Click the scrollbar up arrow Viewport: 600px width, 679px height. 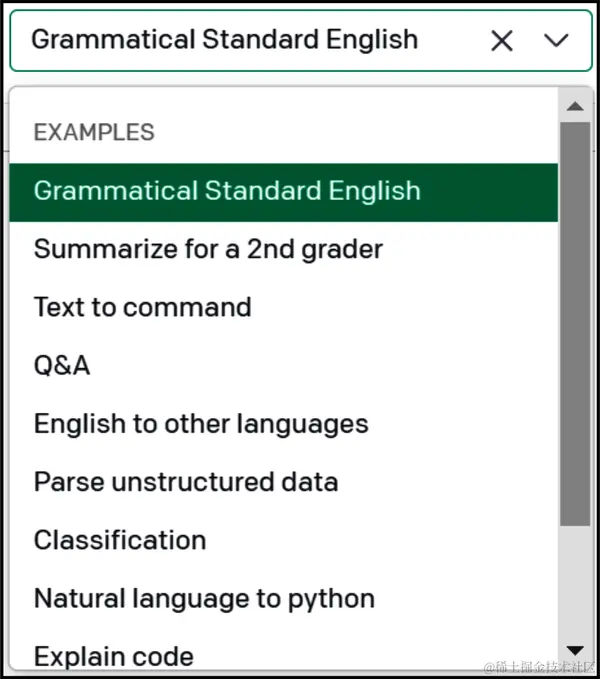click(575, 106)
